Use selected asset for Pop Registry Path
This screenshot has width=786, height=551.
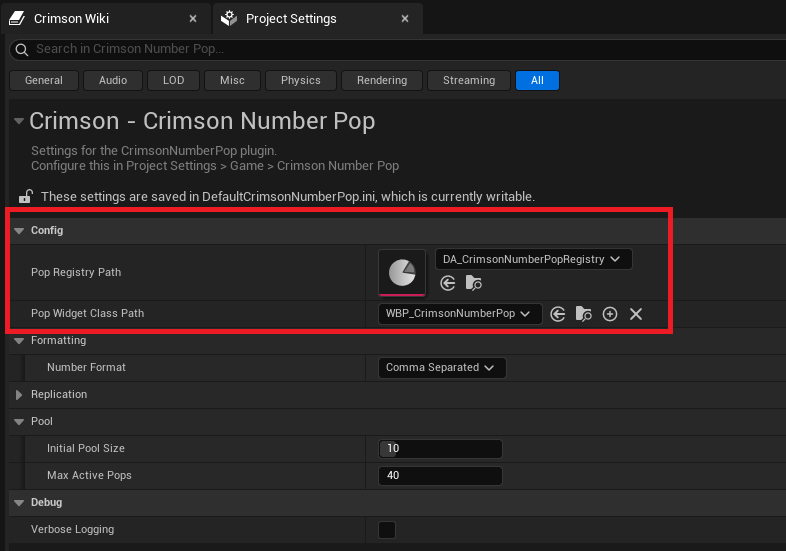(x=448, y=283)
